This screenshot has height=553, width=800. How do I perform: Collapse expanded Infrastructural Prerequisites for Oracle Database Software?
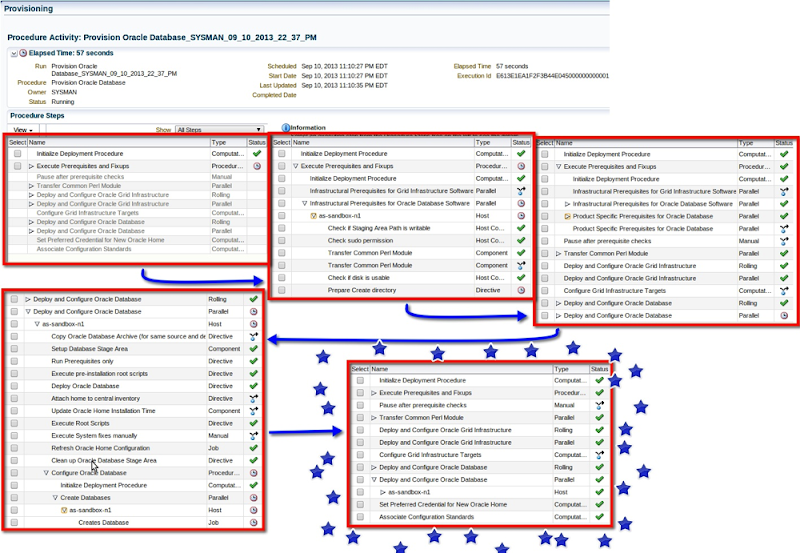click(305, 203)
